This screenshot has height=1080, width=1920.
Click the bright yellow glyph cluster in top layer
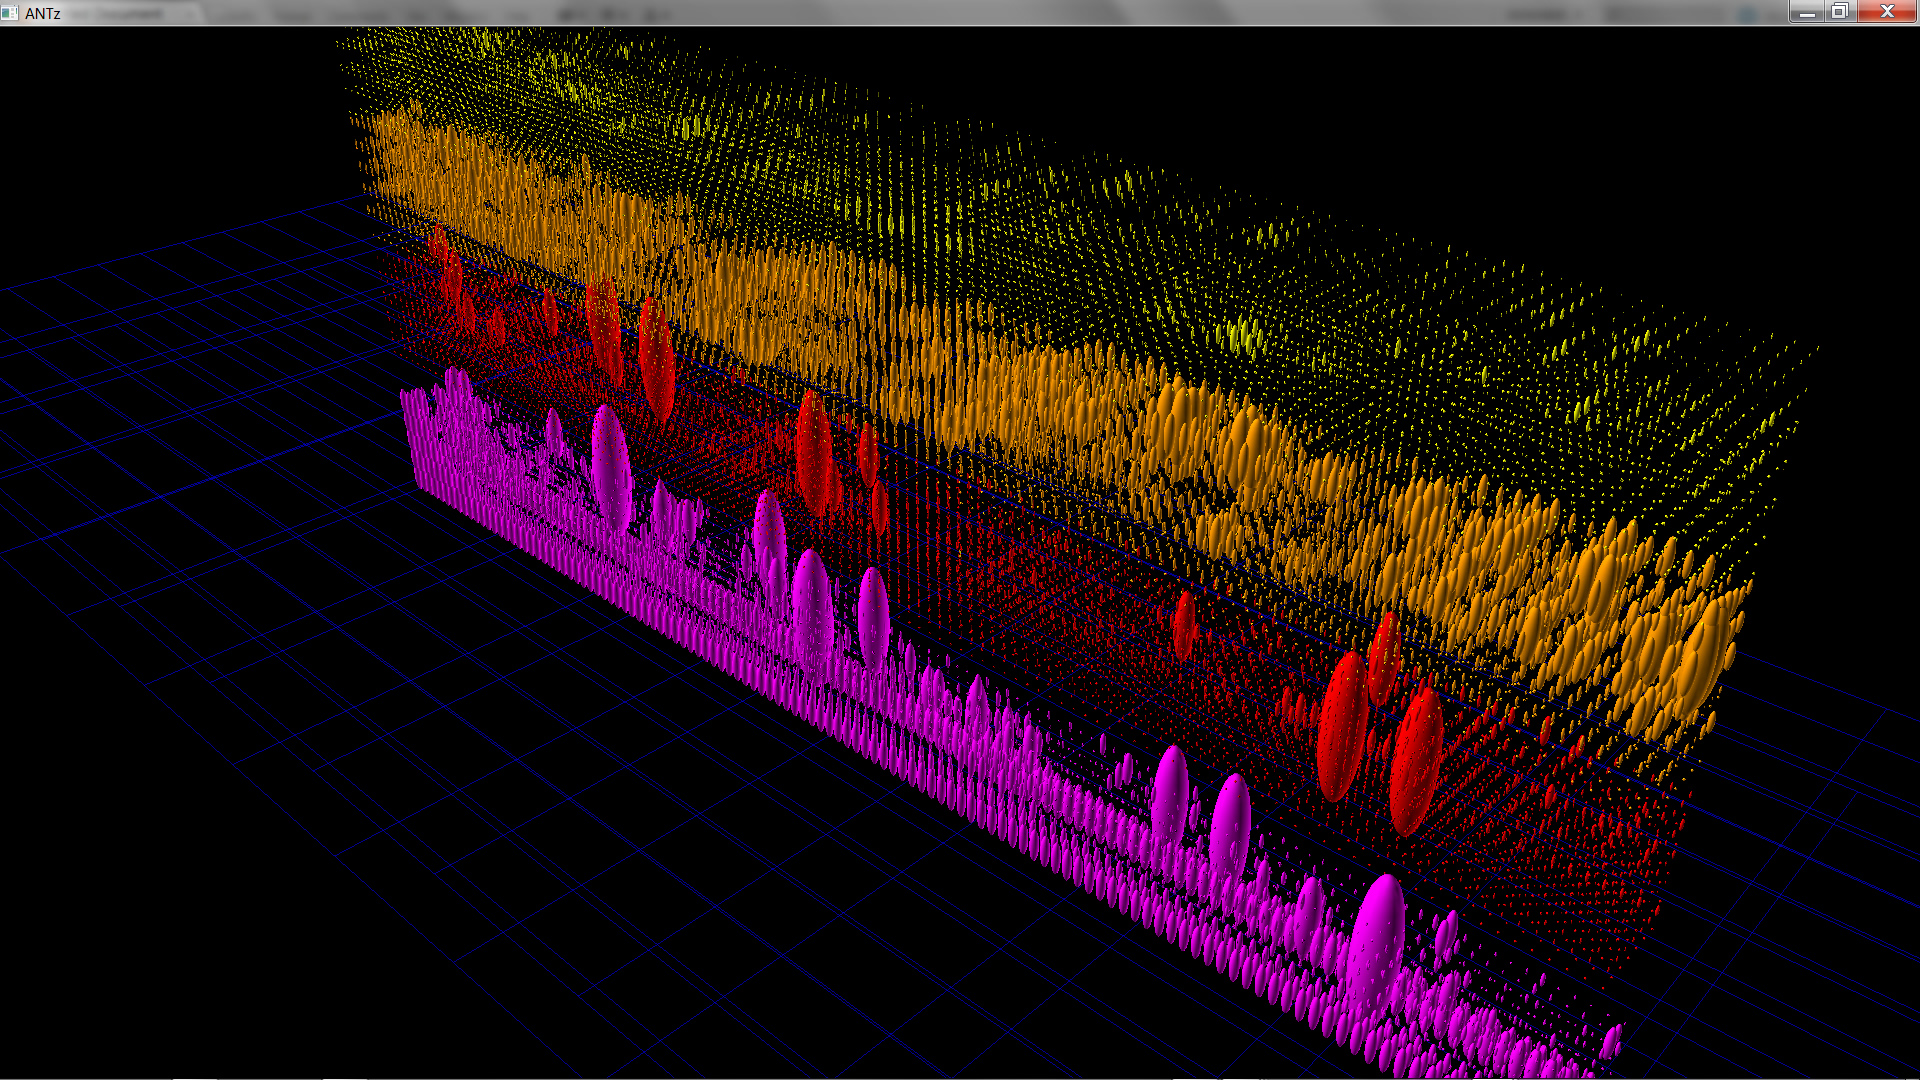coord(1243,335)
